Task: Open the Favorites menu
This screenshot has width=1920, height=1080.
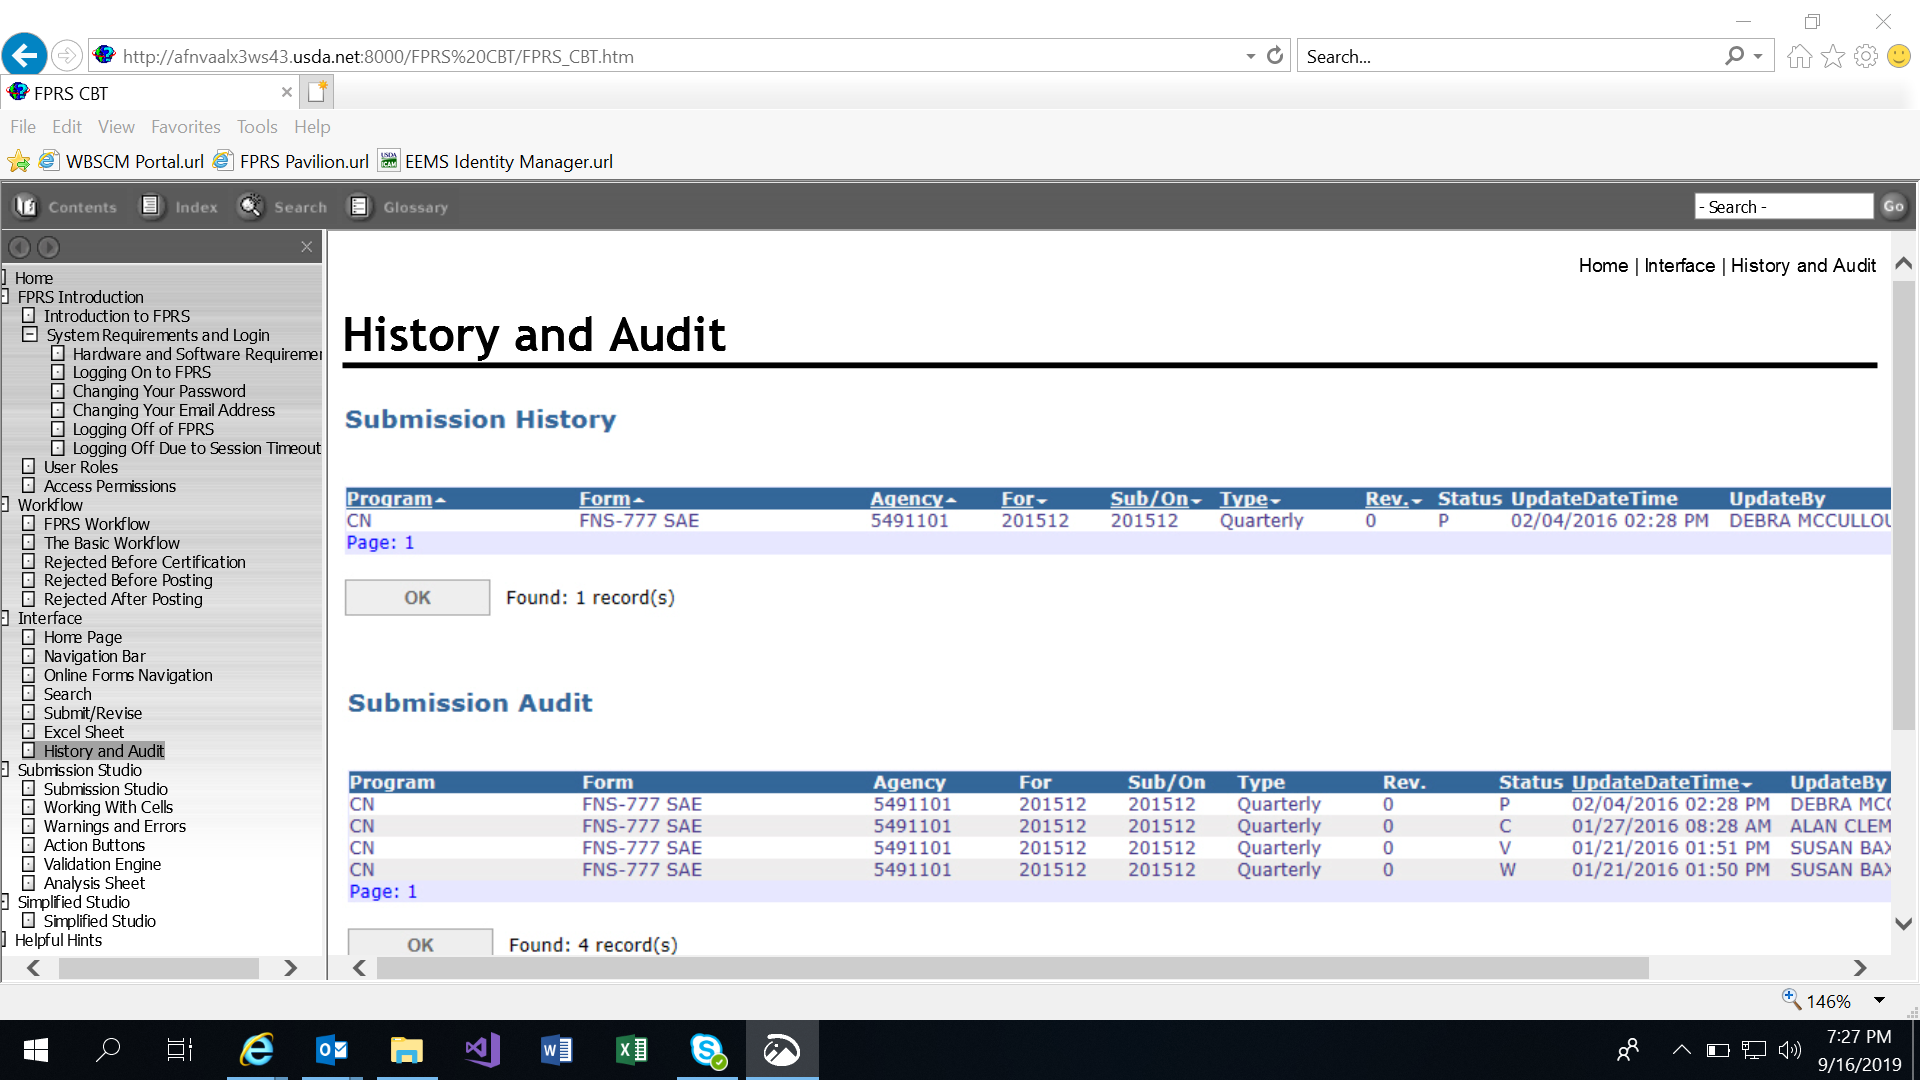Action: [185, 127]
